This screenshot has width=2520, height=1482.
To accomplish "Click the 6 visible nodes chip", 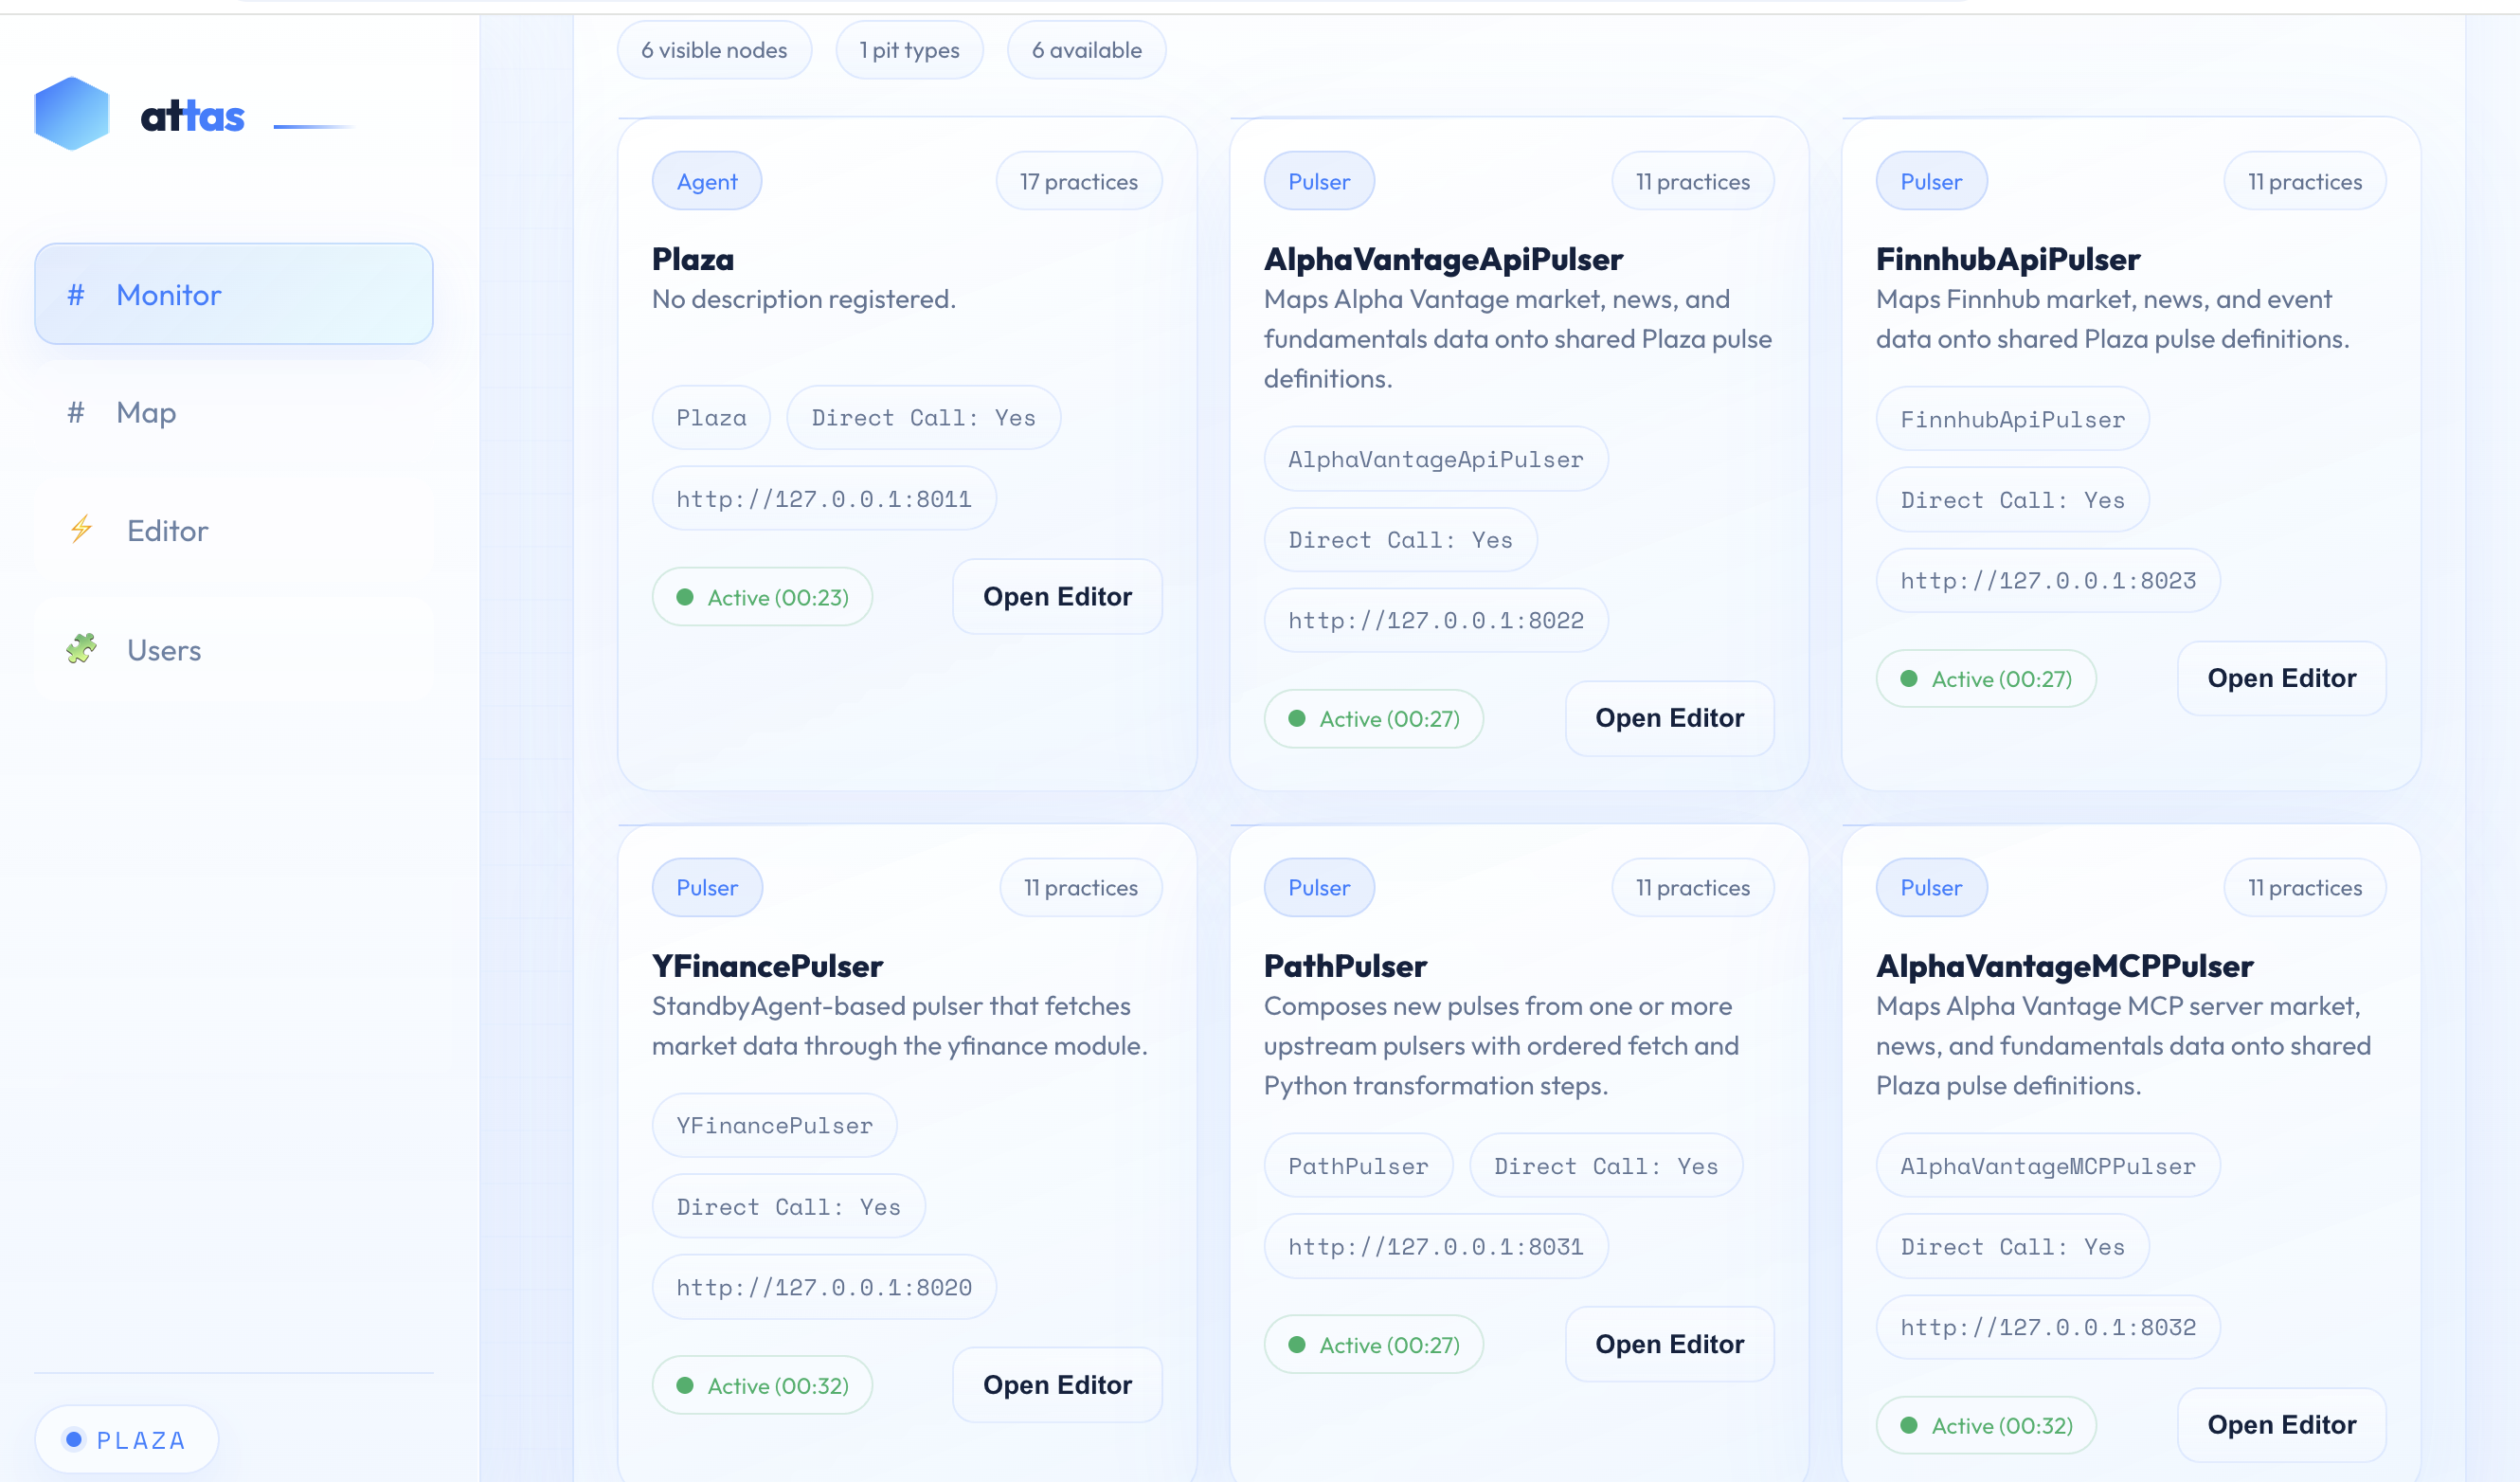I will tap(714, 50).
